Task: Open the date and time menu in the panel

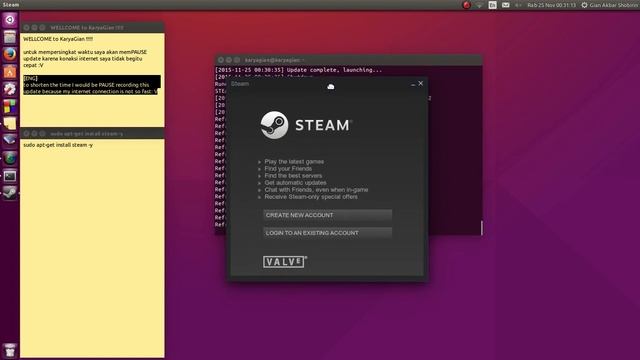Action: 551,5
